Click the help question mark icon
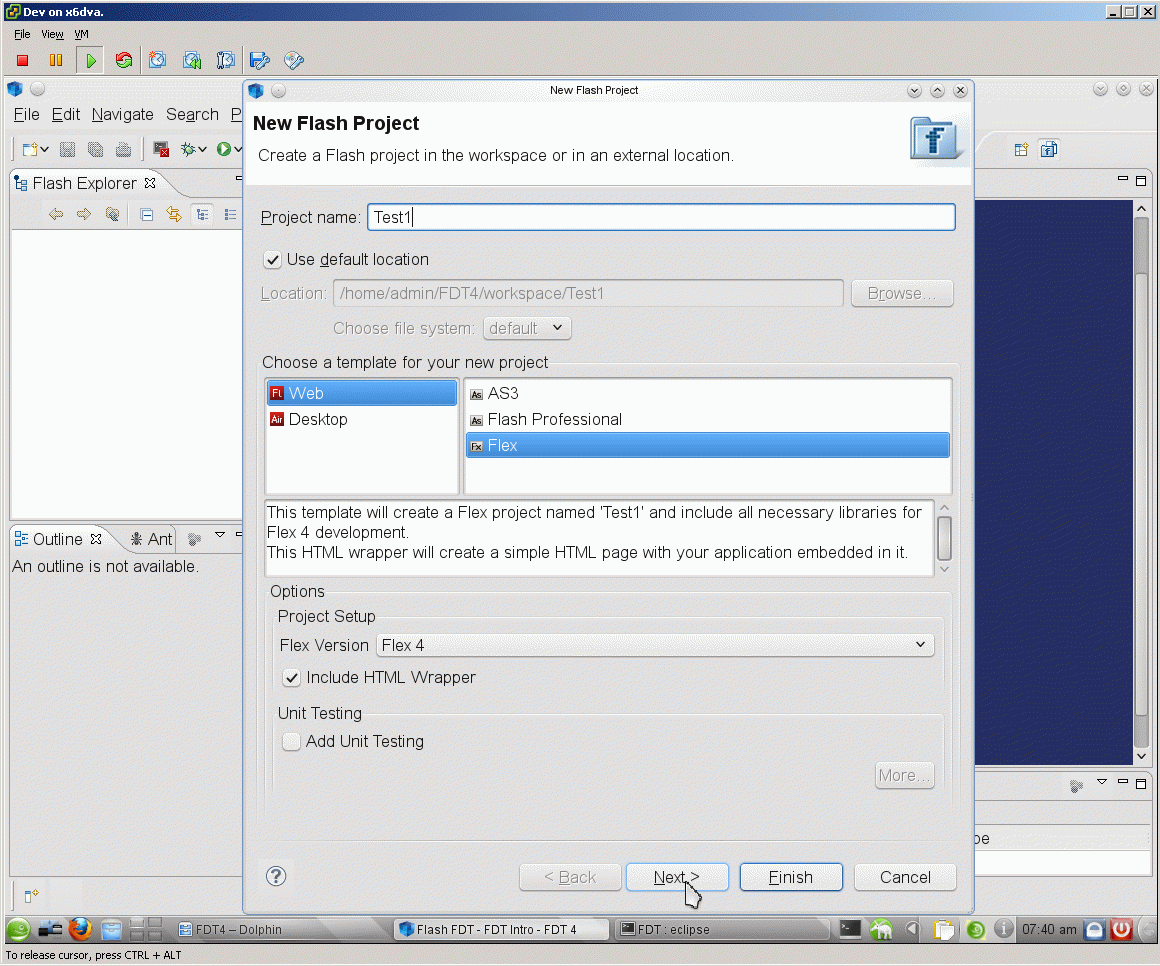Viewport: 1160px width, 966px height. coord(276,877)
